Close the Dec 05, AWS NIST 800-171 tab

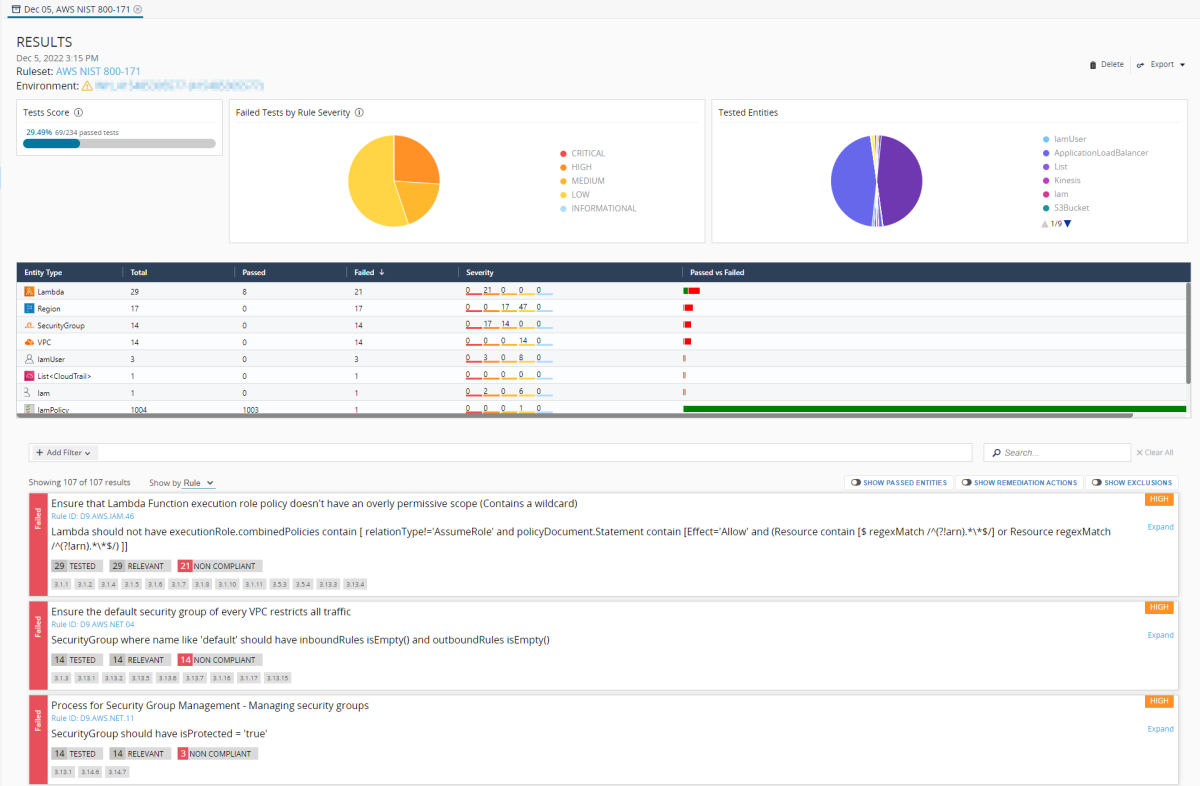(138, 9)
